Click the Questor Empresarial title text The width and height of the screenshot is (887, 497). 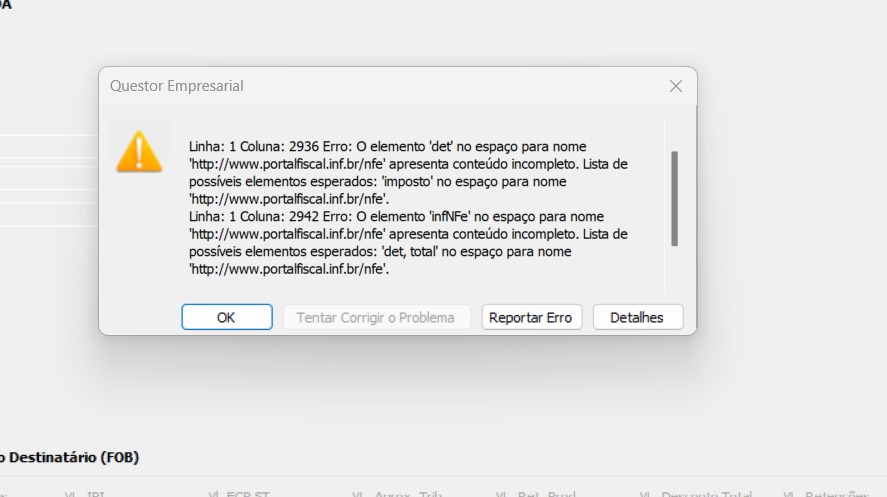[176, 86]
